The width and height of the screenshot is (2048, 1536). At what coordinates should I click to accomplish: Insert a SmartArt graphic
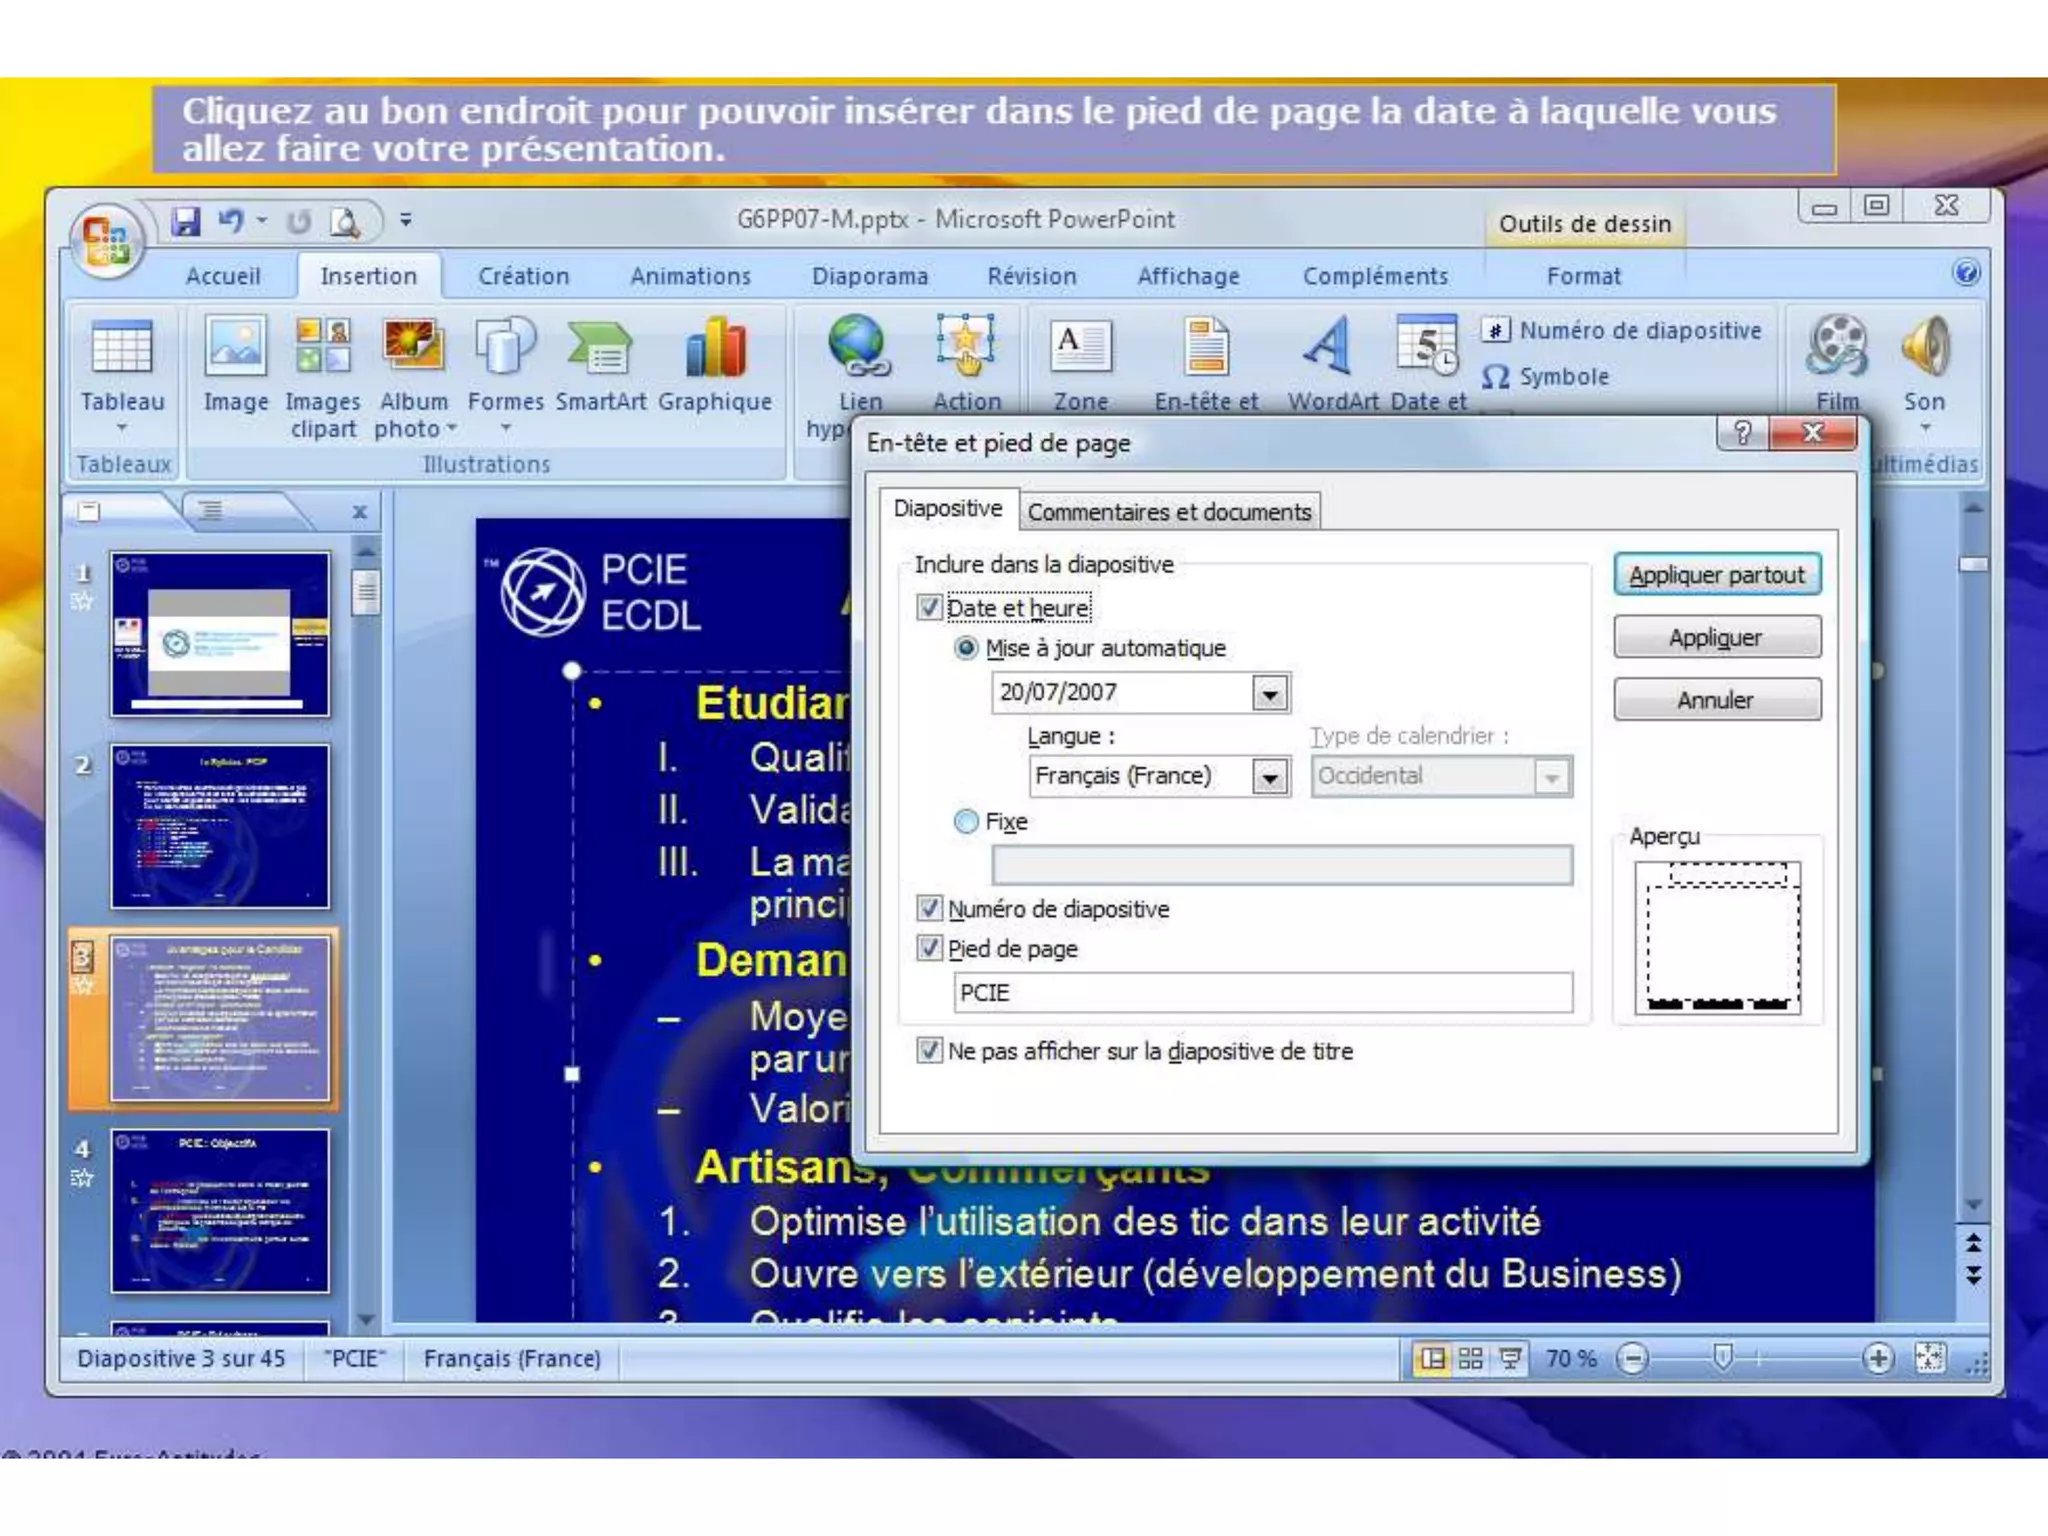click(601, 365)
